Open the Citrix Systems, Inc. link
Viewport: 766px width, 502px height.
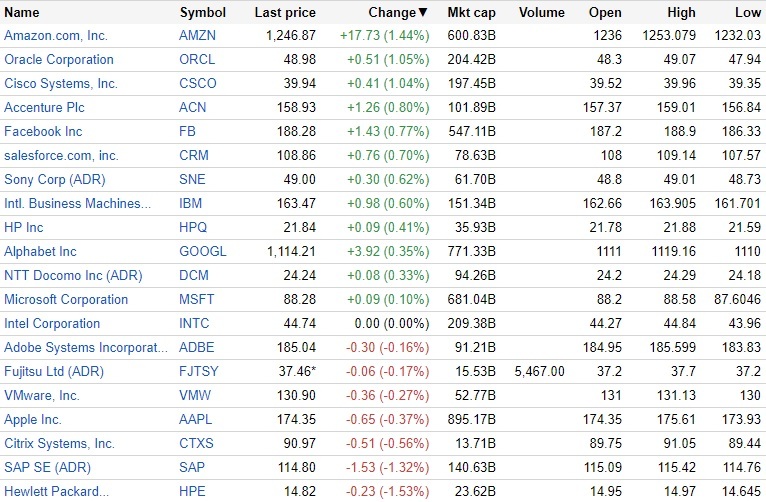[x=59, y=443]
